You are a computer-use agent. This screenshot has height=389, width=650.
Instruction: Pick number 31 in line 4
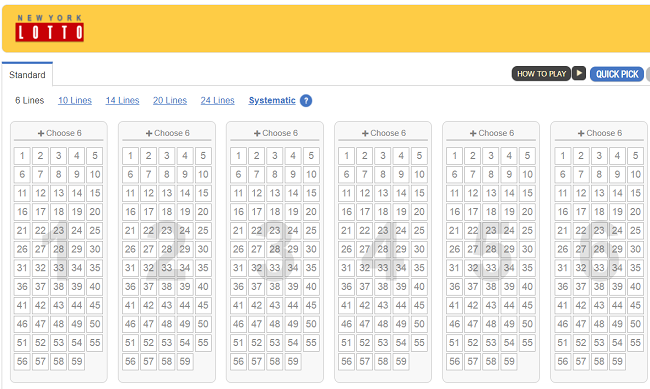point(346,267)
